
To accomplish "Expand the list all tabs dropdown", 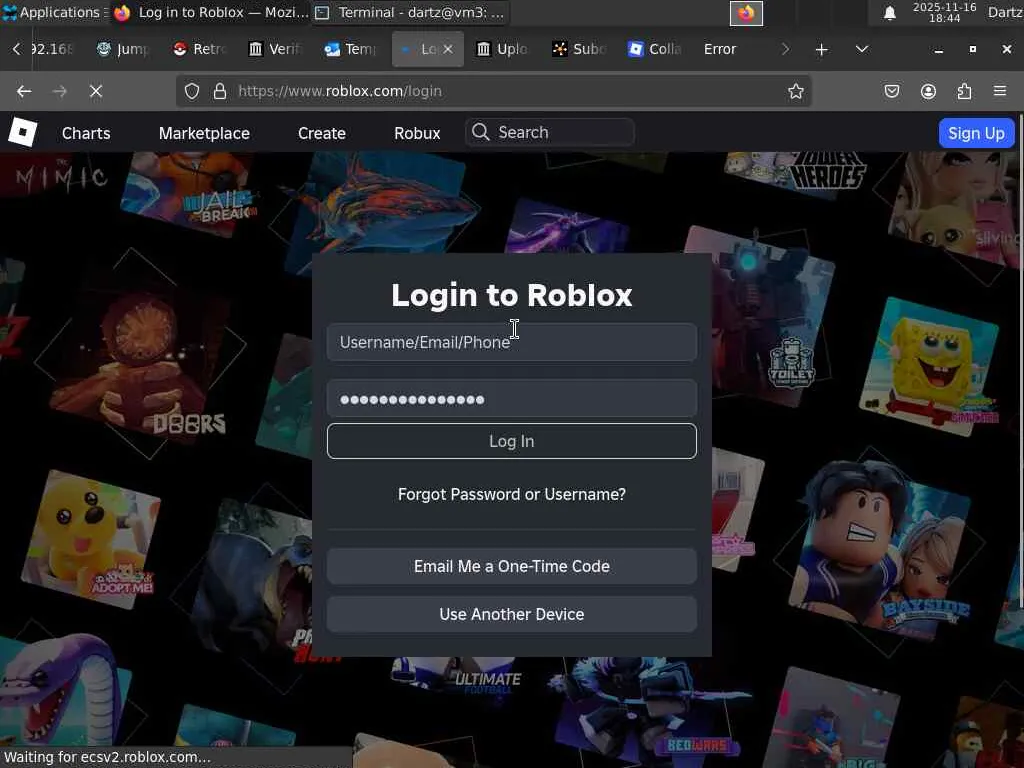I will click(862, 49).
